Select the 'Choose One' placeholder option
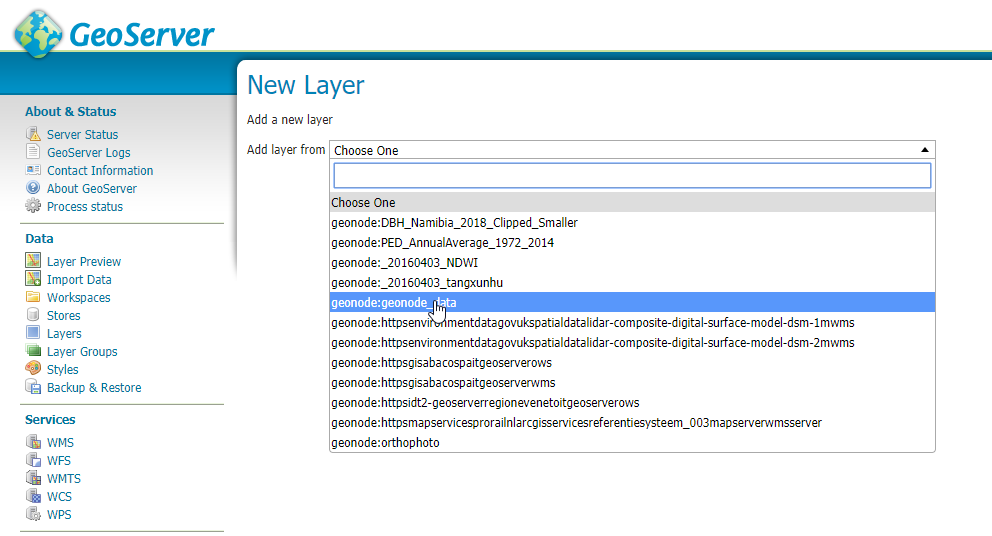Screen dimensions: 992x536 [632, 203]
